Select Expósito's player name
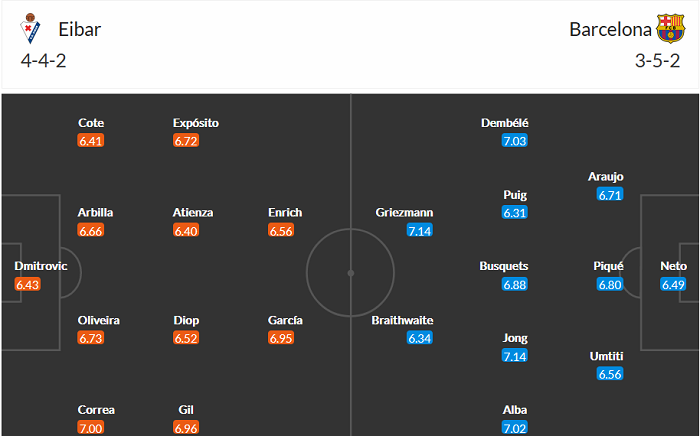700x436 pixels. tap(196, 123)
